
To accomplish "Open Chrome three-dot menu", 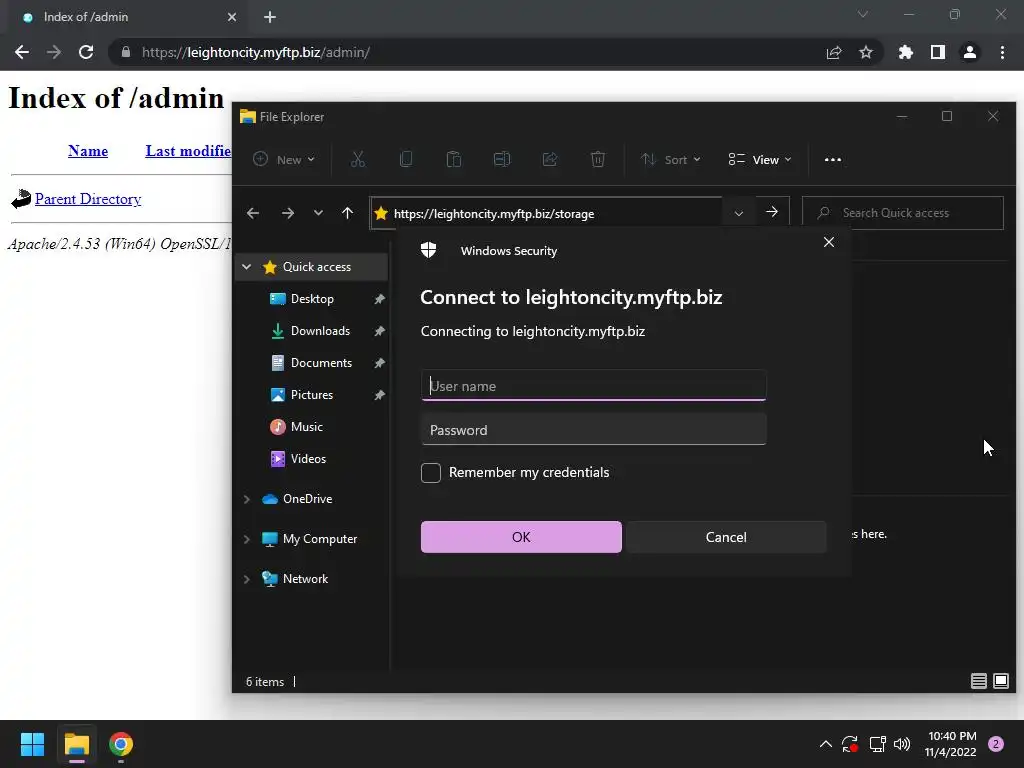I will point(1002,52).
